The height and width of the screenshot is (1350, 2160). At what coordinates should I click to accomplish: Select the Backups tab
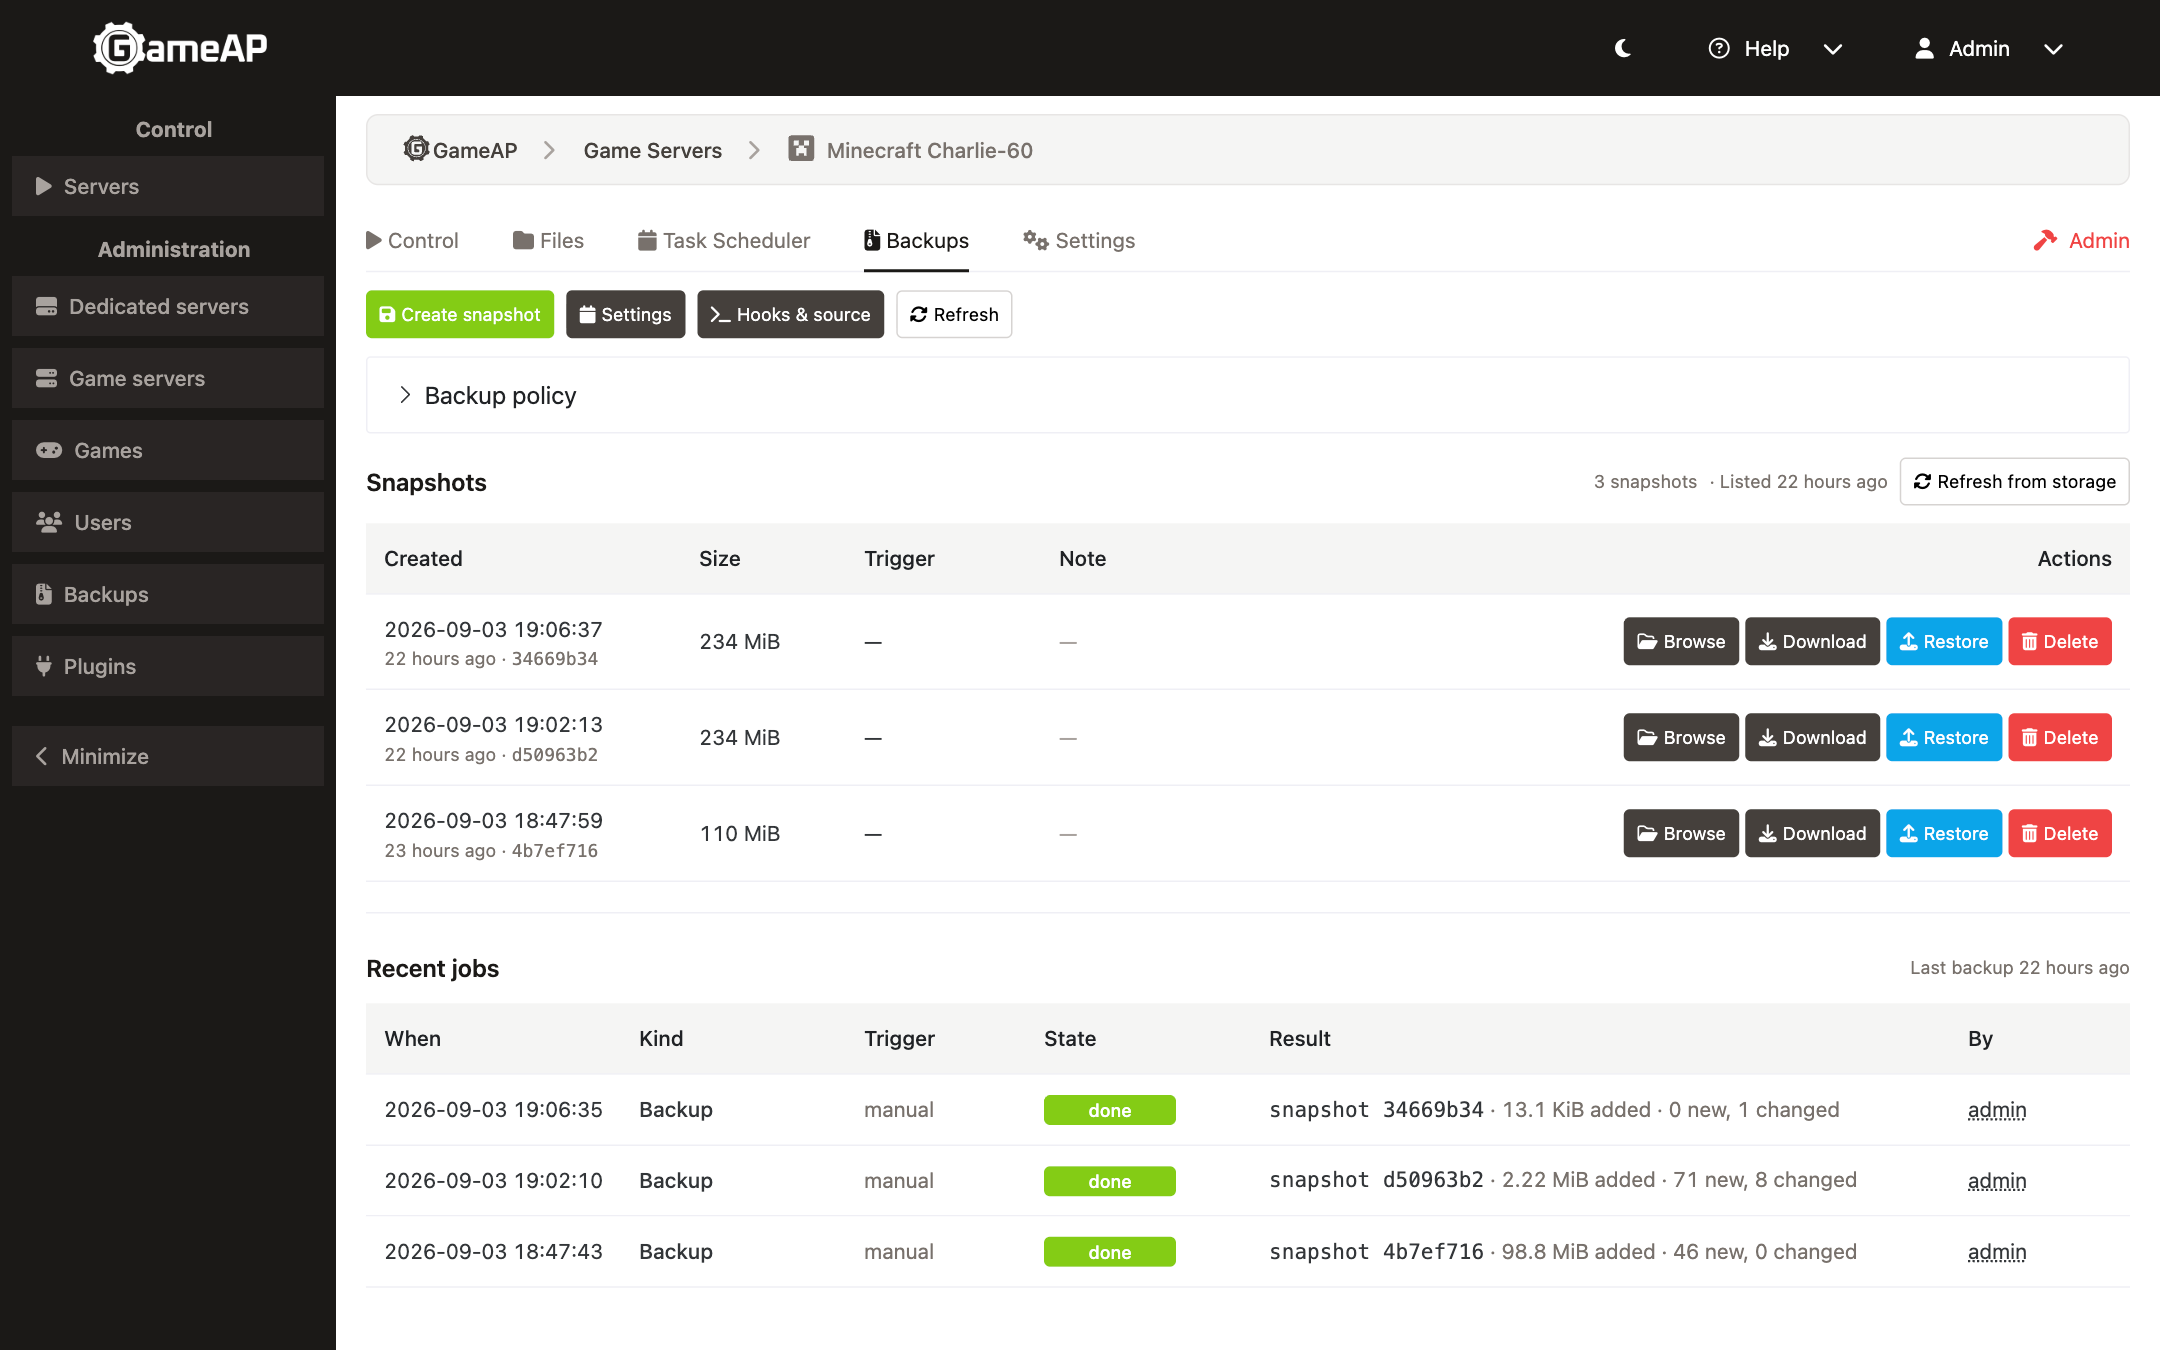coord(916,240)
